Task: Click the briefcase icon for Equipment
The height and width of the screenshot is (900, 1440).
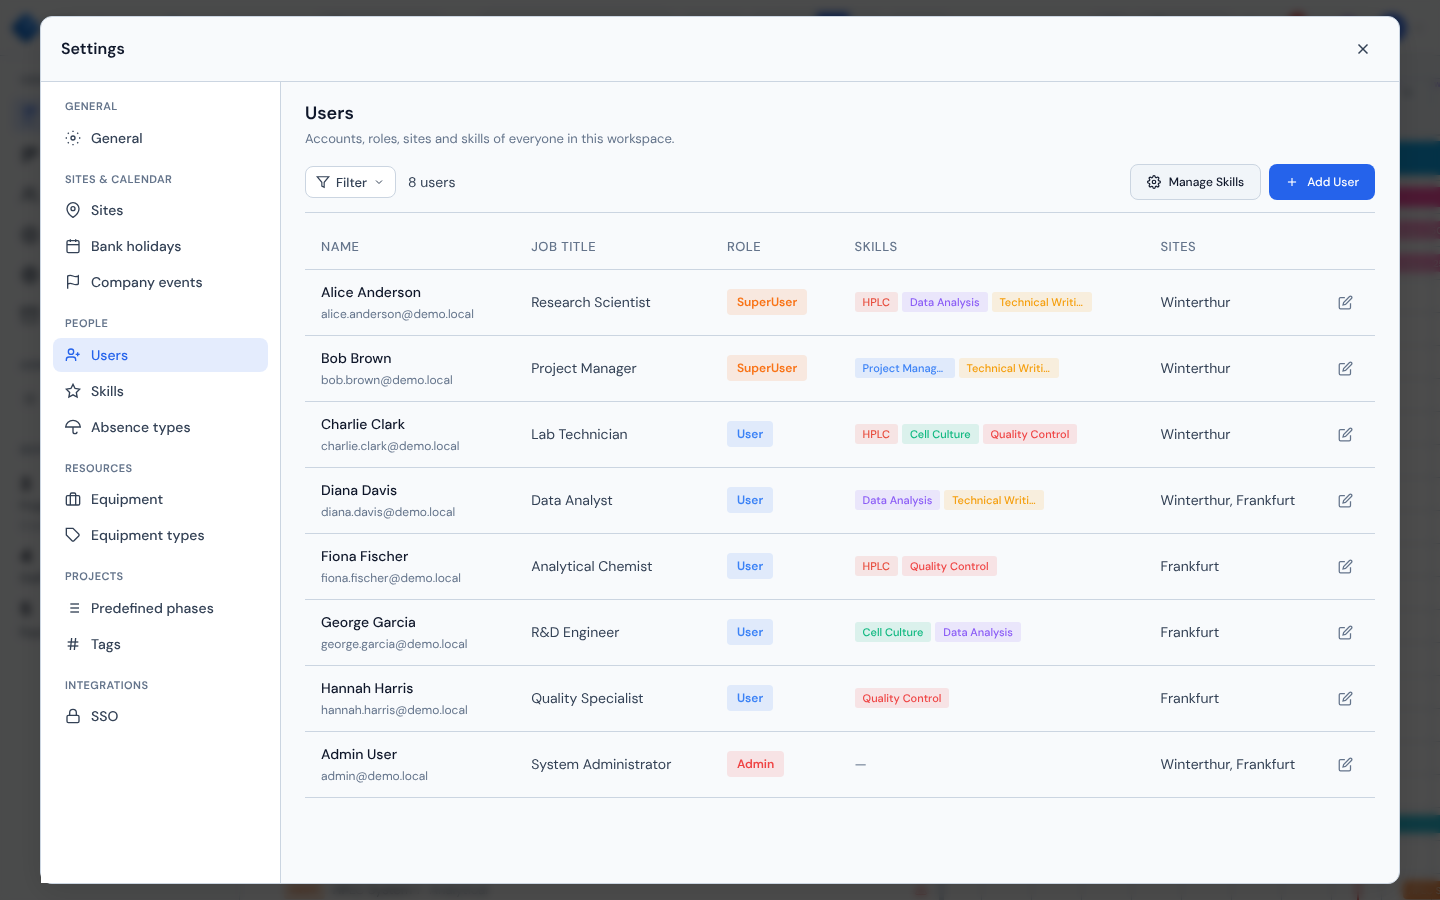Action: (73, 499)
